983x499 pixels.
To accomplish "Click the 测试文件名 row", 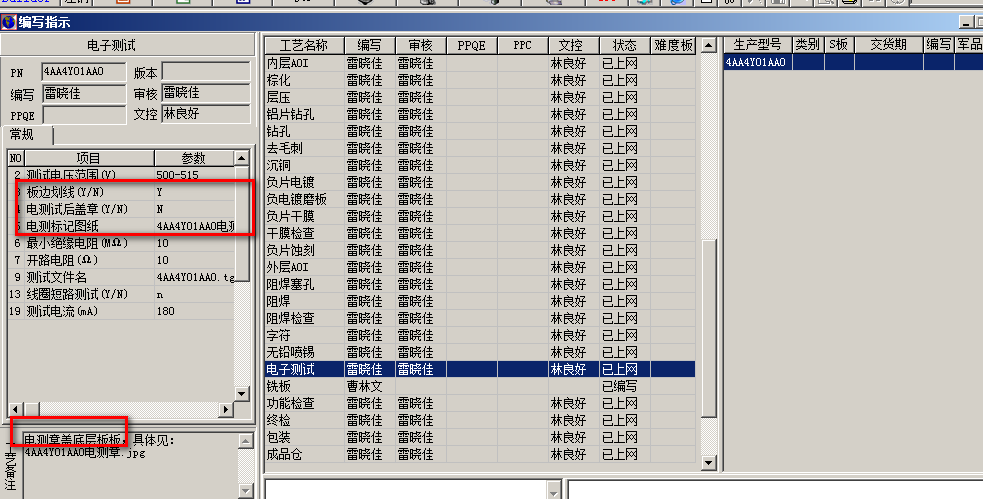I will pyautogui.click(x=122, y=277).
